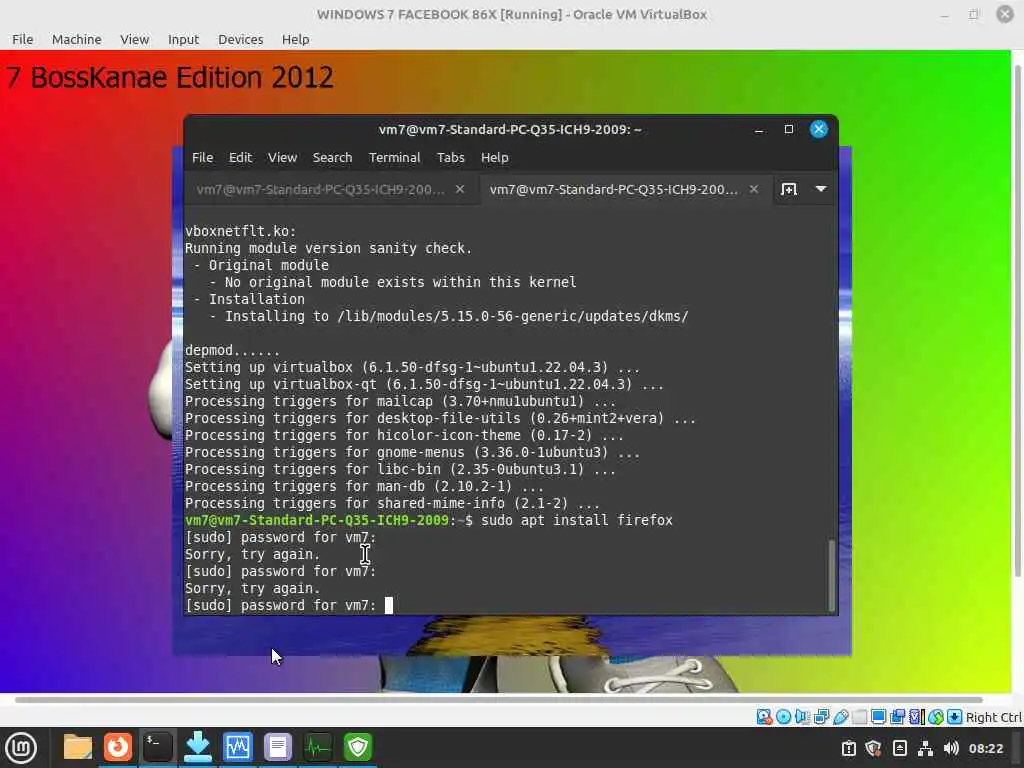Click the VirtualBox mouse integration indicator
Image resolution: width=1024 pixels, height=768 pixels.
(x=936, y=717)
